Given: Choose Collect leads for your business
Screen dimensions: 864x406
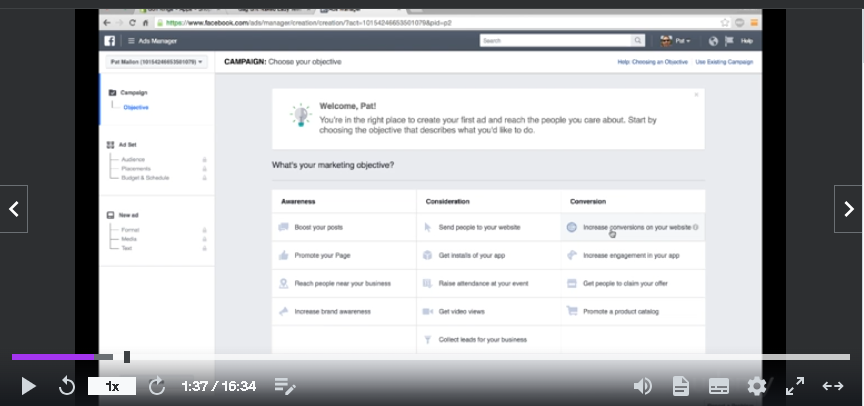Looking at the screenshot, I should click(x=489, y=339).
